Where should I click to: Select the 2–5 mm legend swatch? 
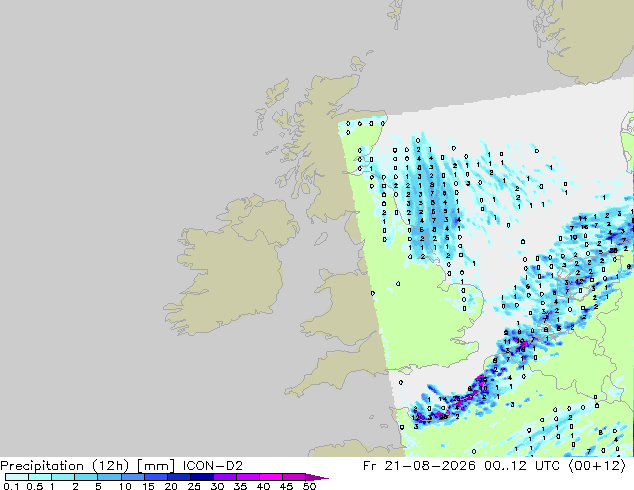(86, 477)
